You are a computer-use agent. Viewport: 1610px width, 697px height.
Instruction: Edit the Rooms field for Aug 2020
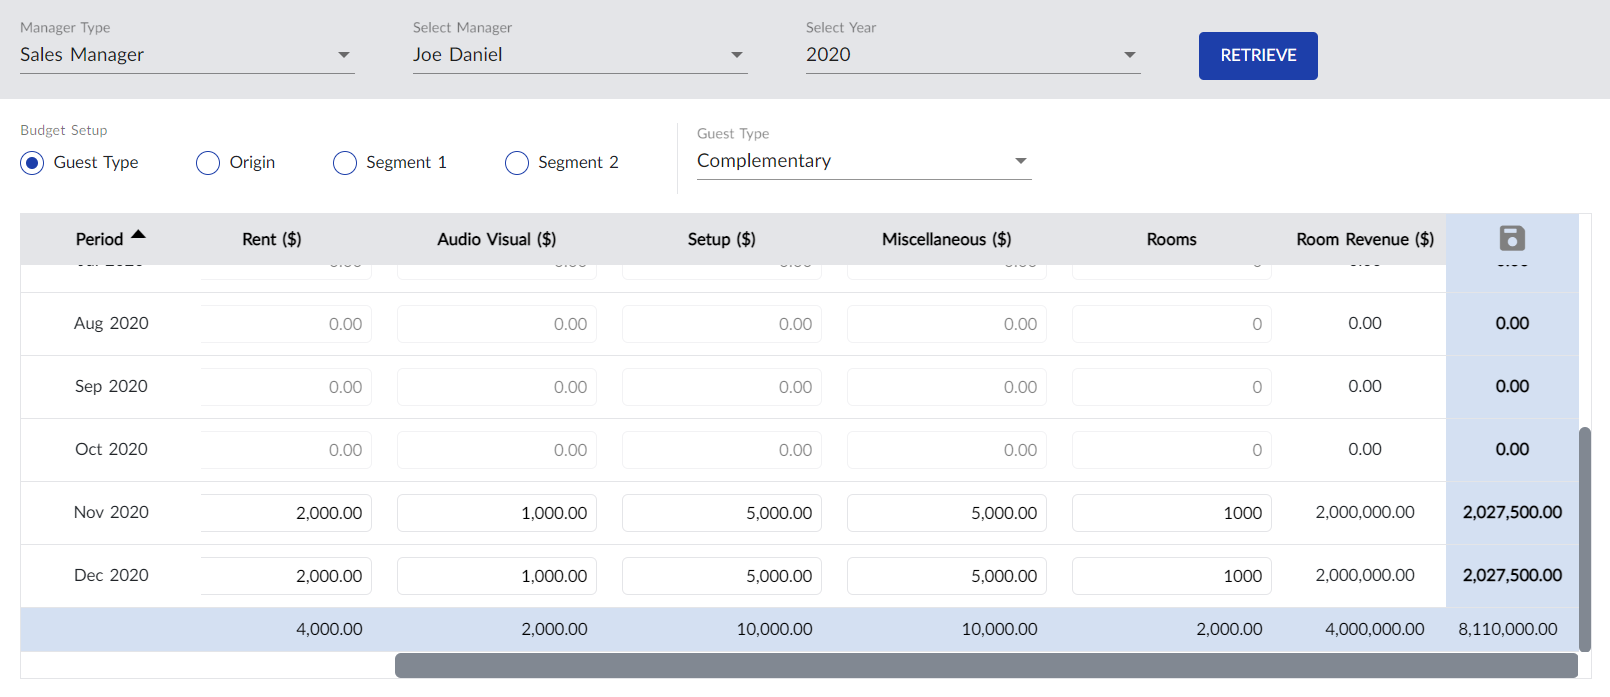(1172, 324)
